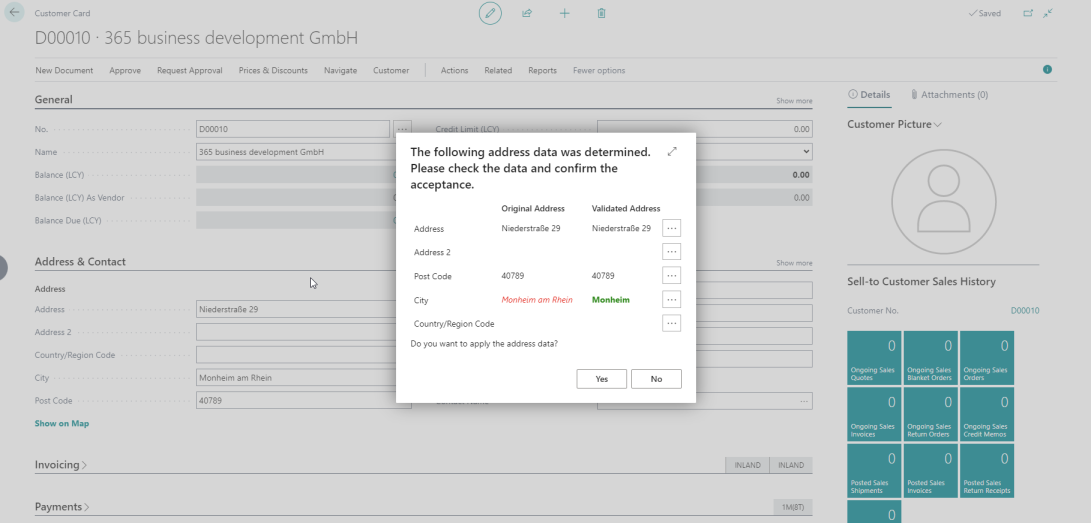
Task: Open ellipsis button for Address row
Action: click(x=671, y=228)
